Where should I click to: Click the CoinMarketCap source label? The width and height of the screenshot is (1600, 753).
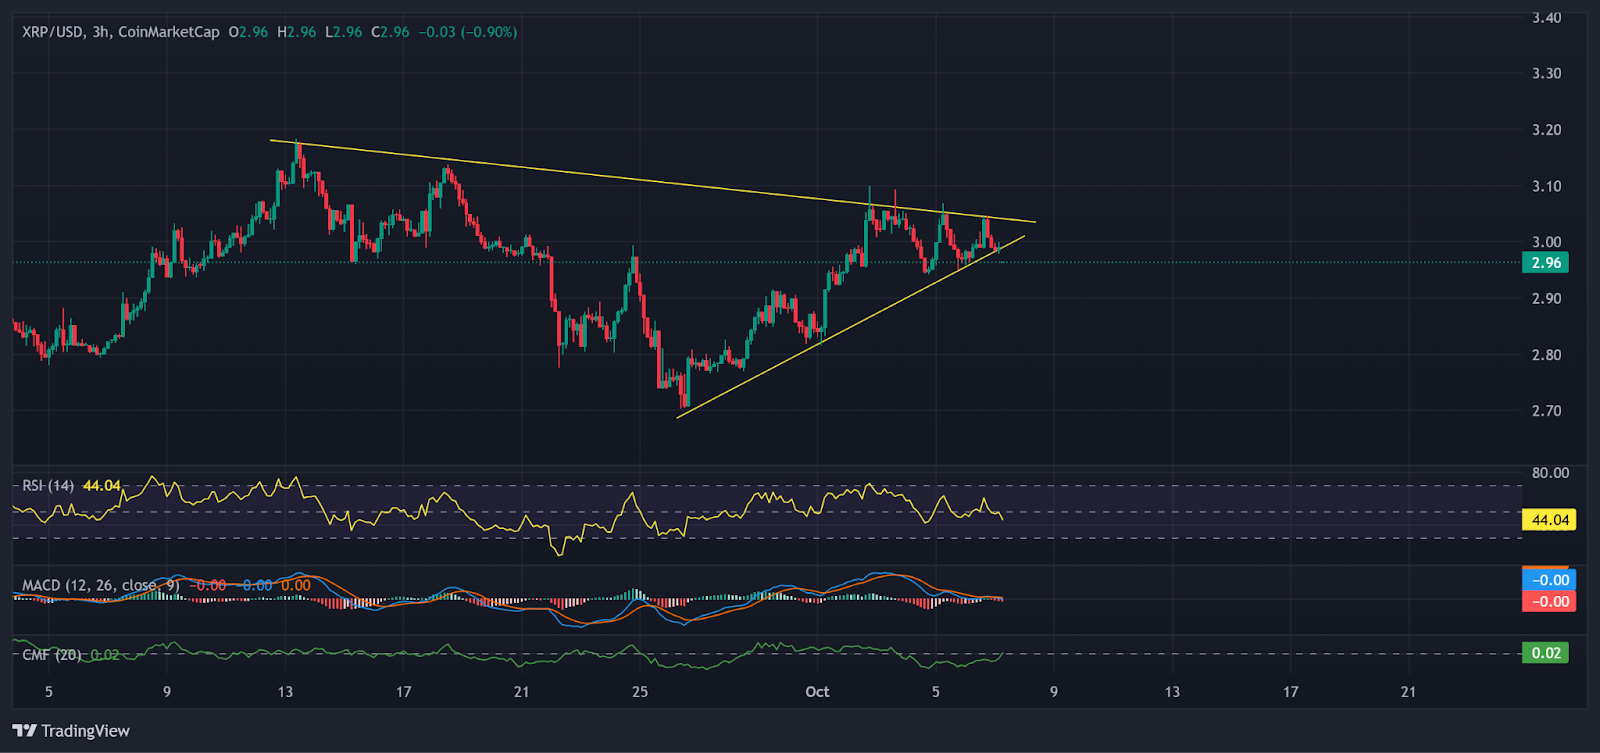point(168,32)
